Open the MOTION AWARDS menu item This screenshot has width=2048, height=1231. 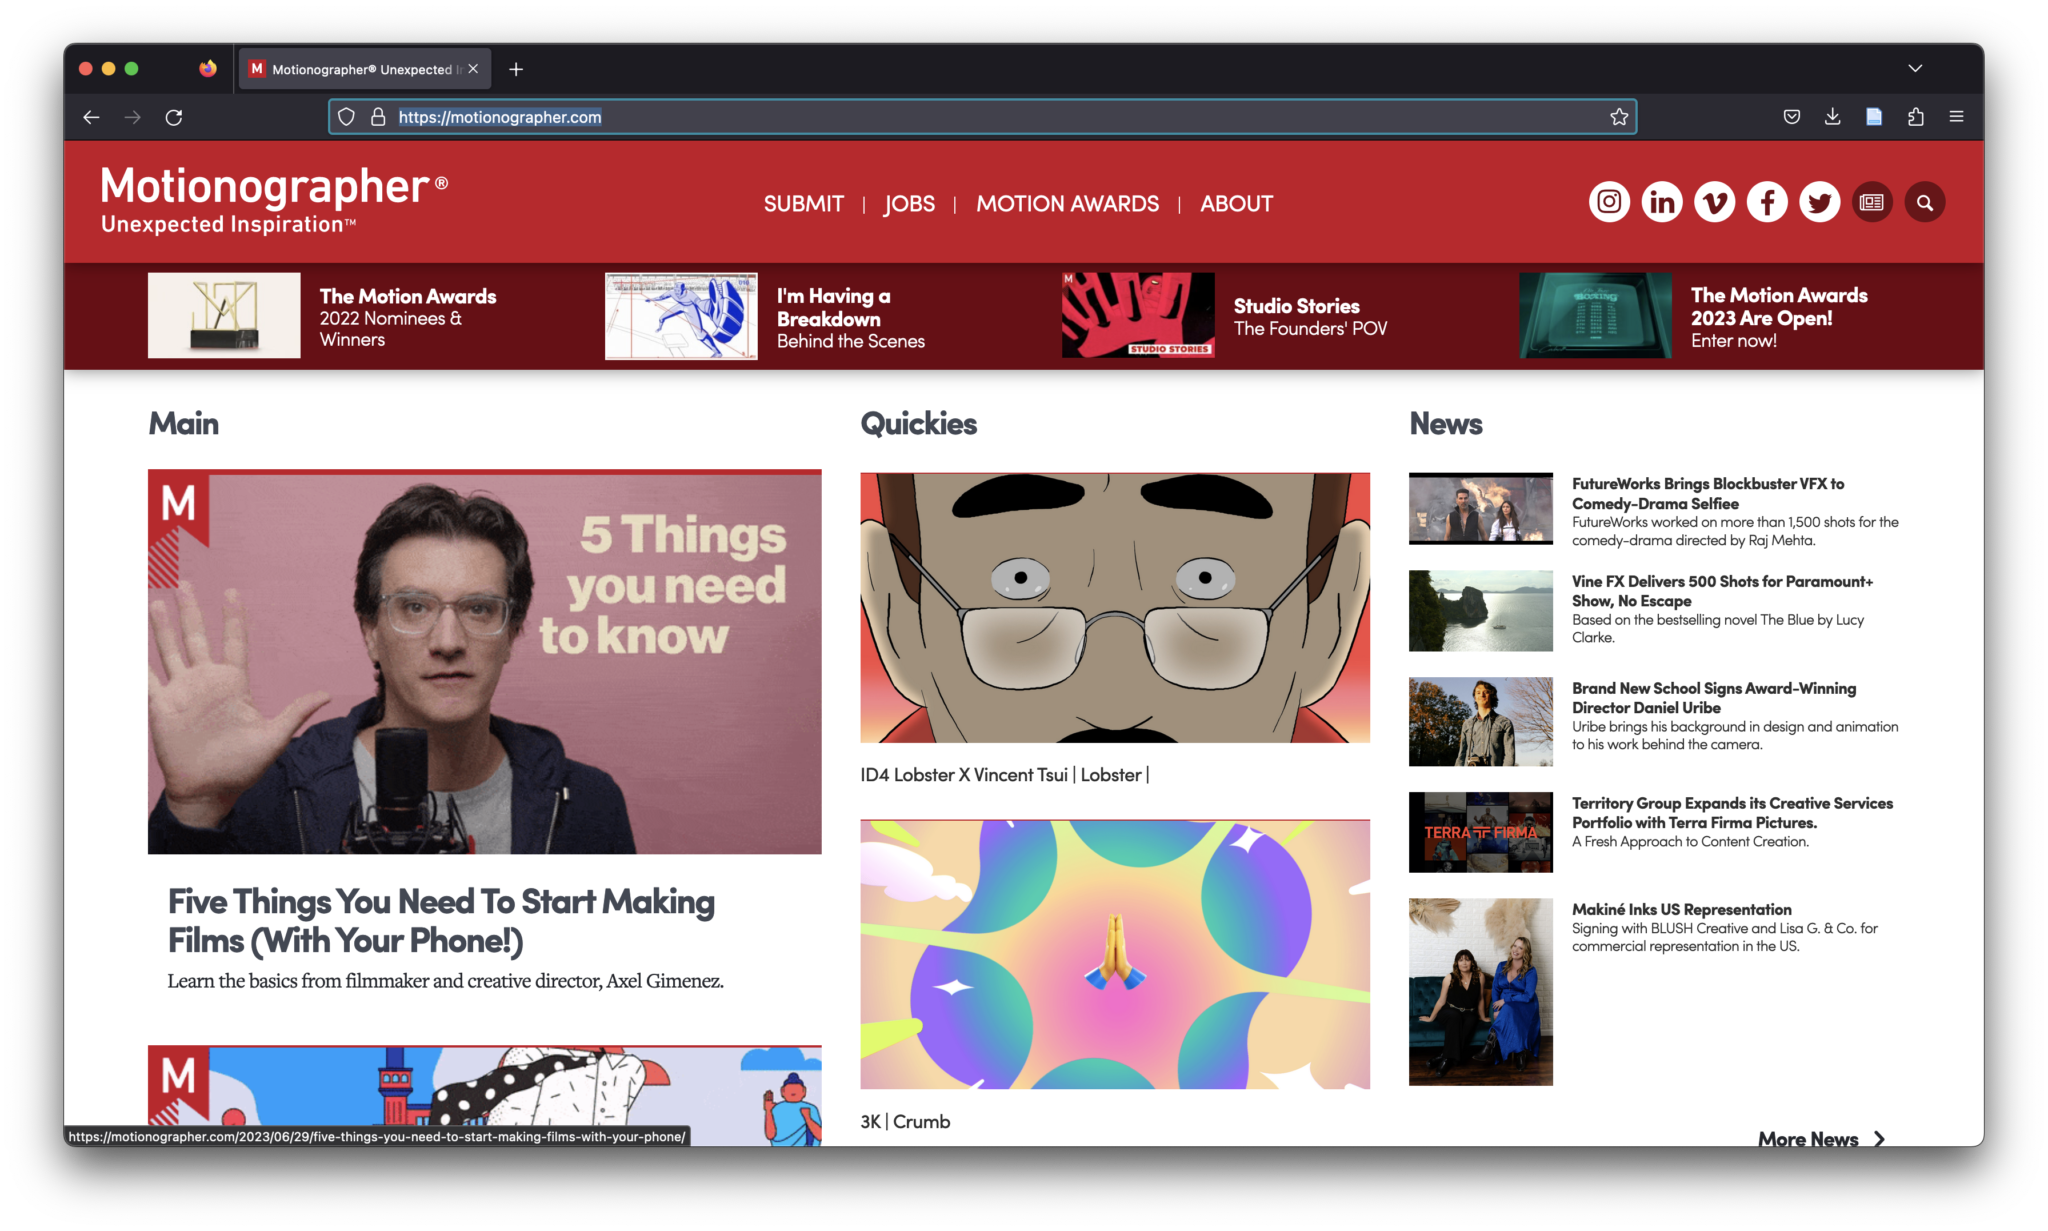[1067, 204]
